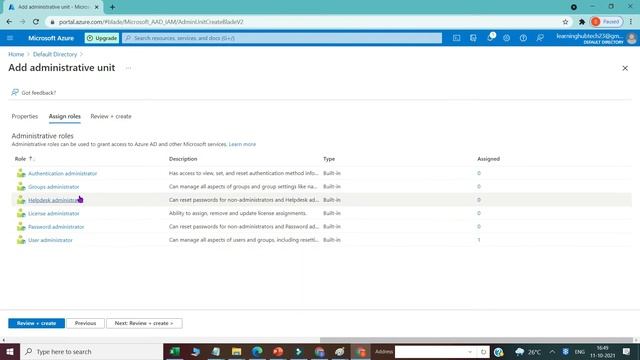The image size is (640, 360).
Task: Open the ellipsis menu beside the blade title
Action: click(x=128, y=68)
